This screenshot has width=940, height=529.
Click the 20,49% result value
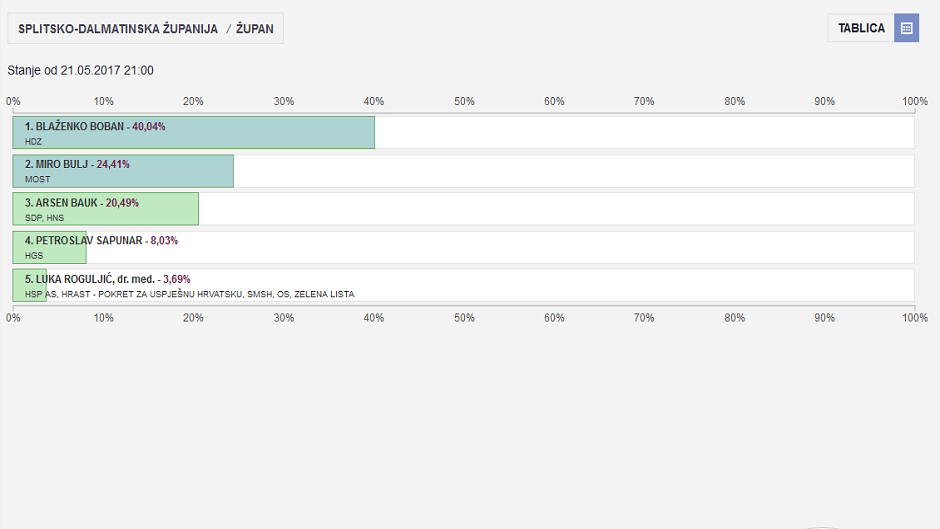pos(122,203)
